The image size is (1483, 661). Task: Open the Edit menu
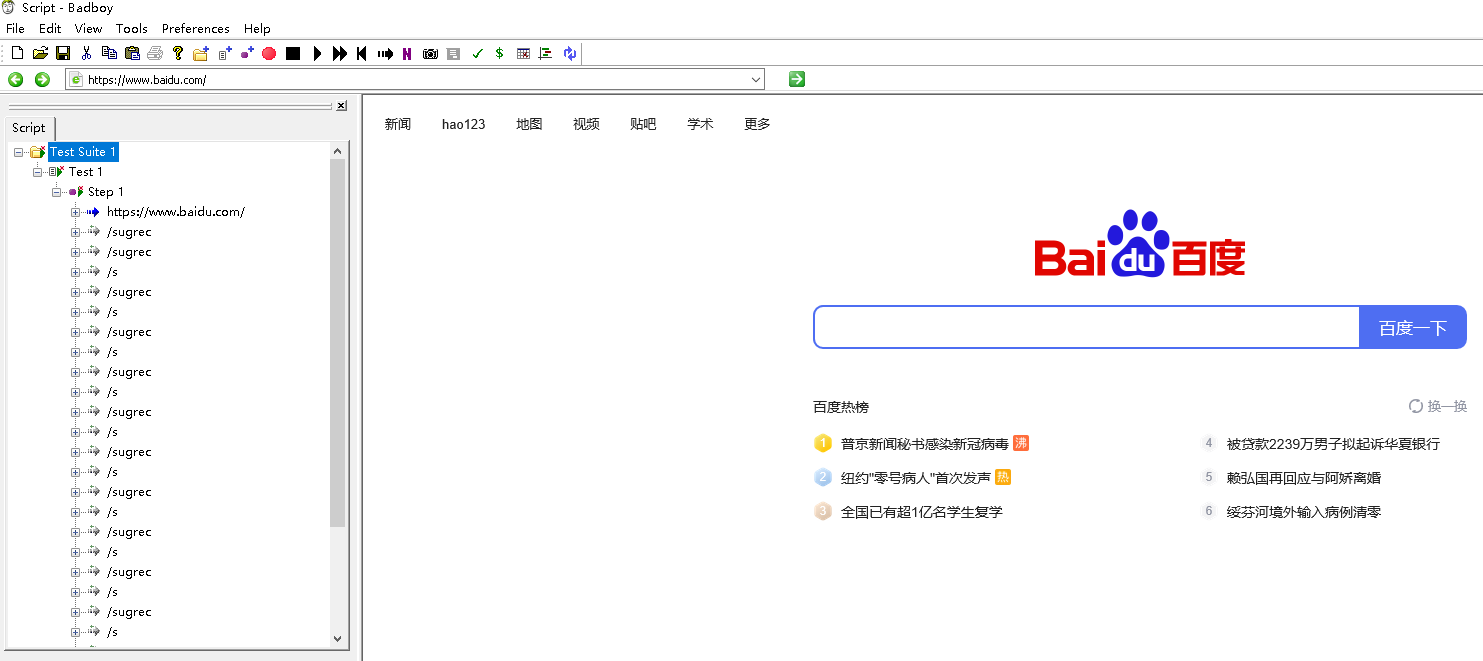50,28
